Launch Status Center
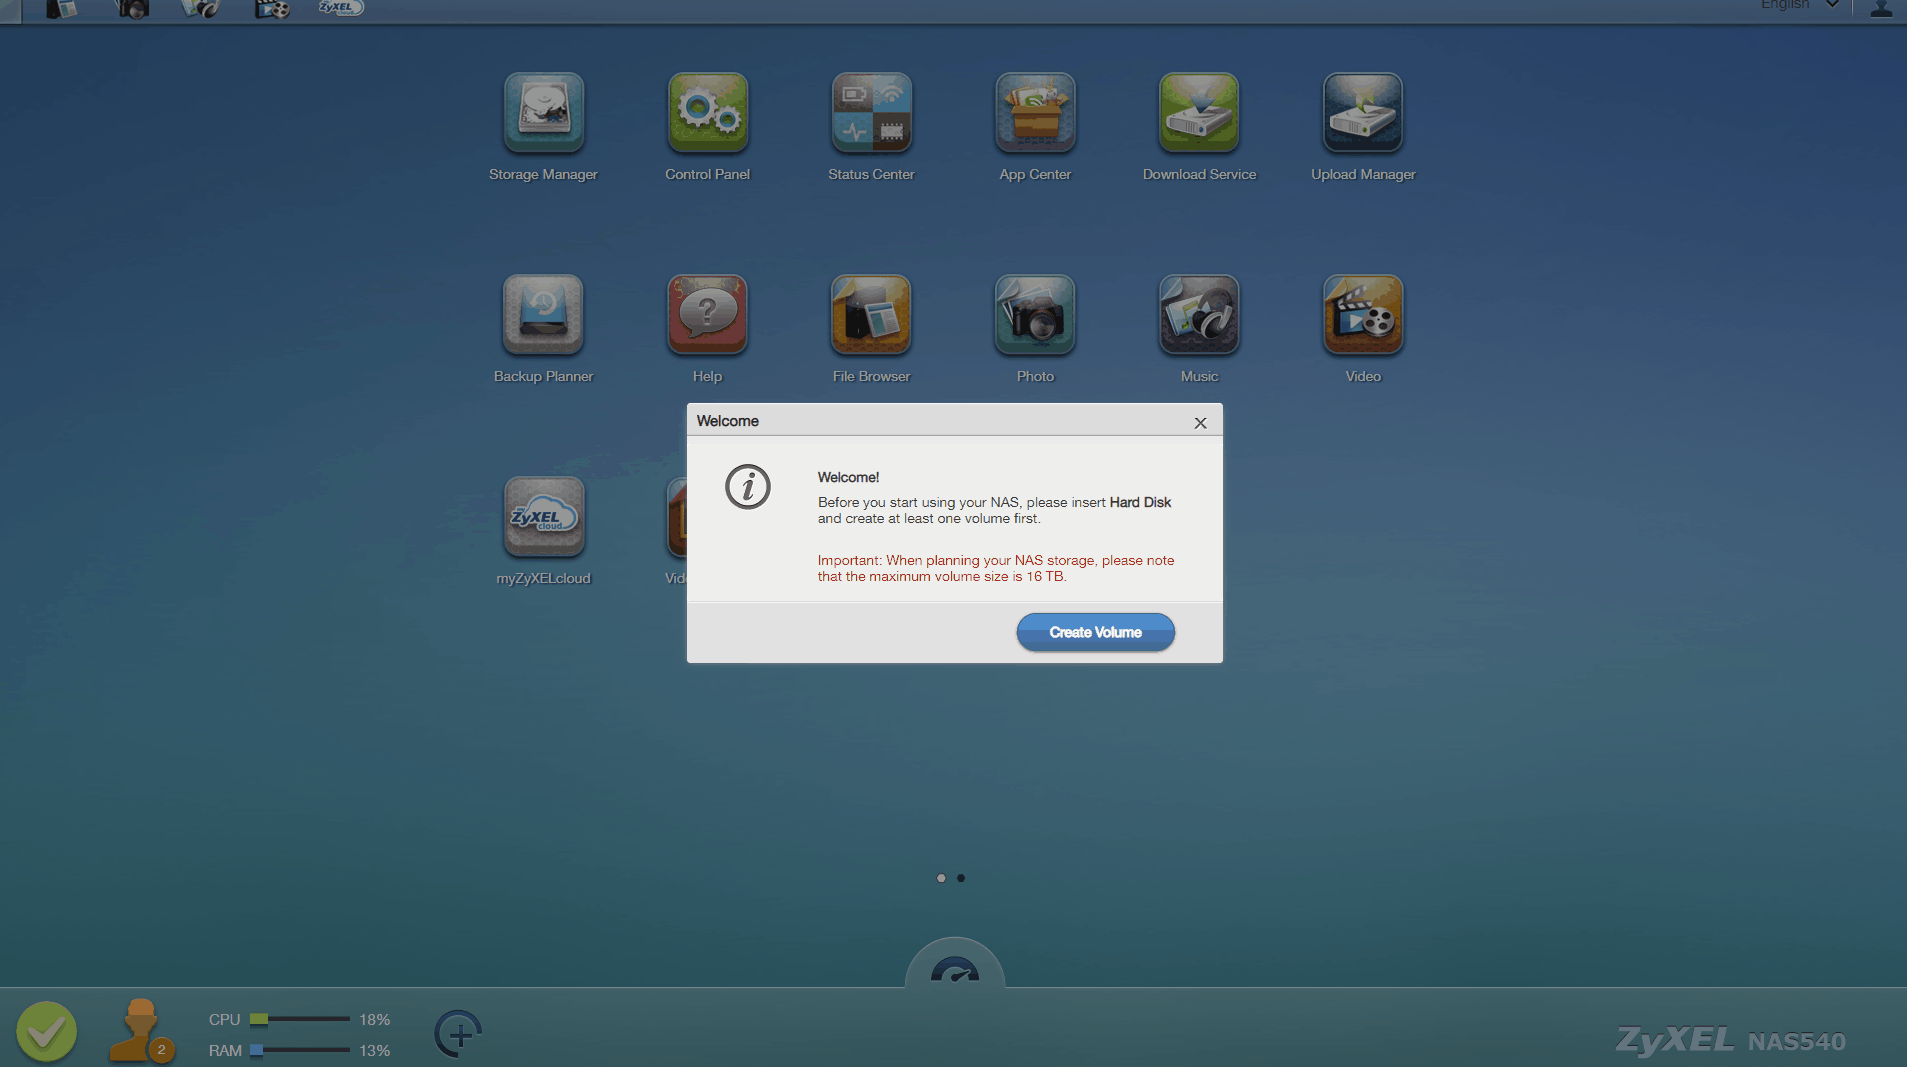1907x1067 pixels. tap(871, 113)
